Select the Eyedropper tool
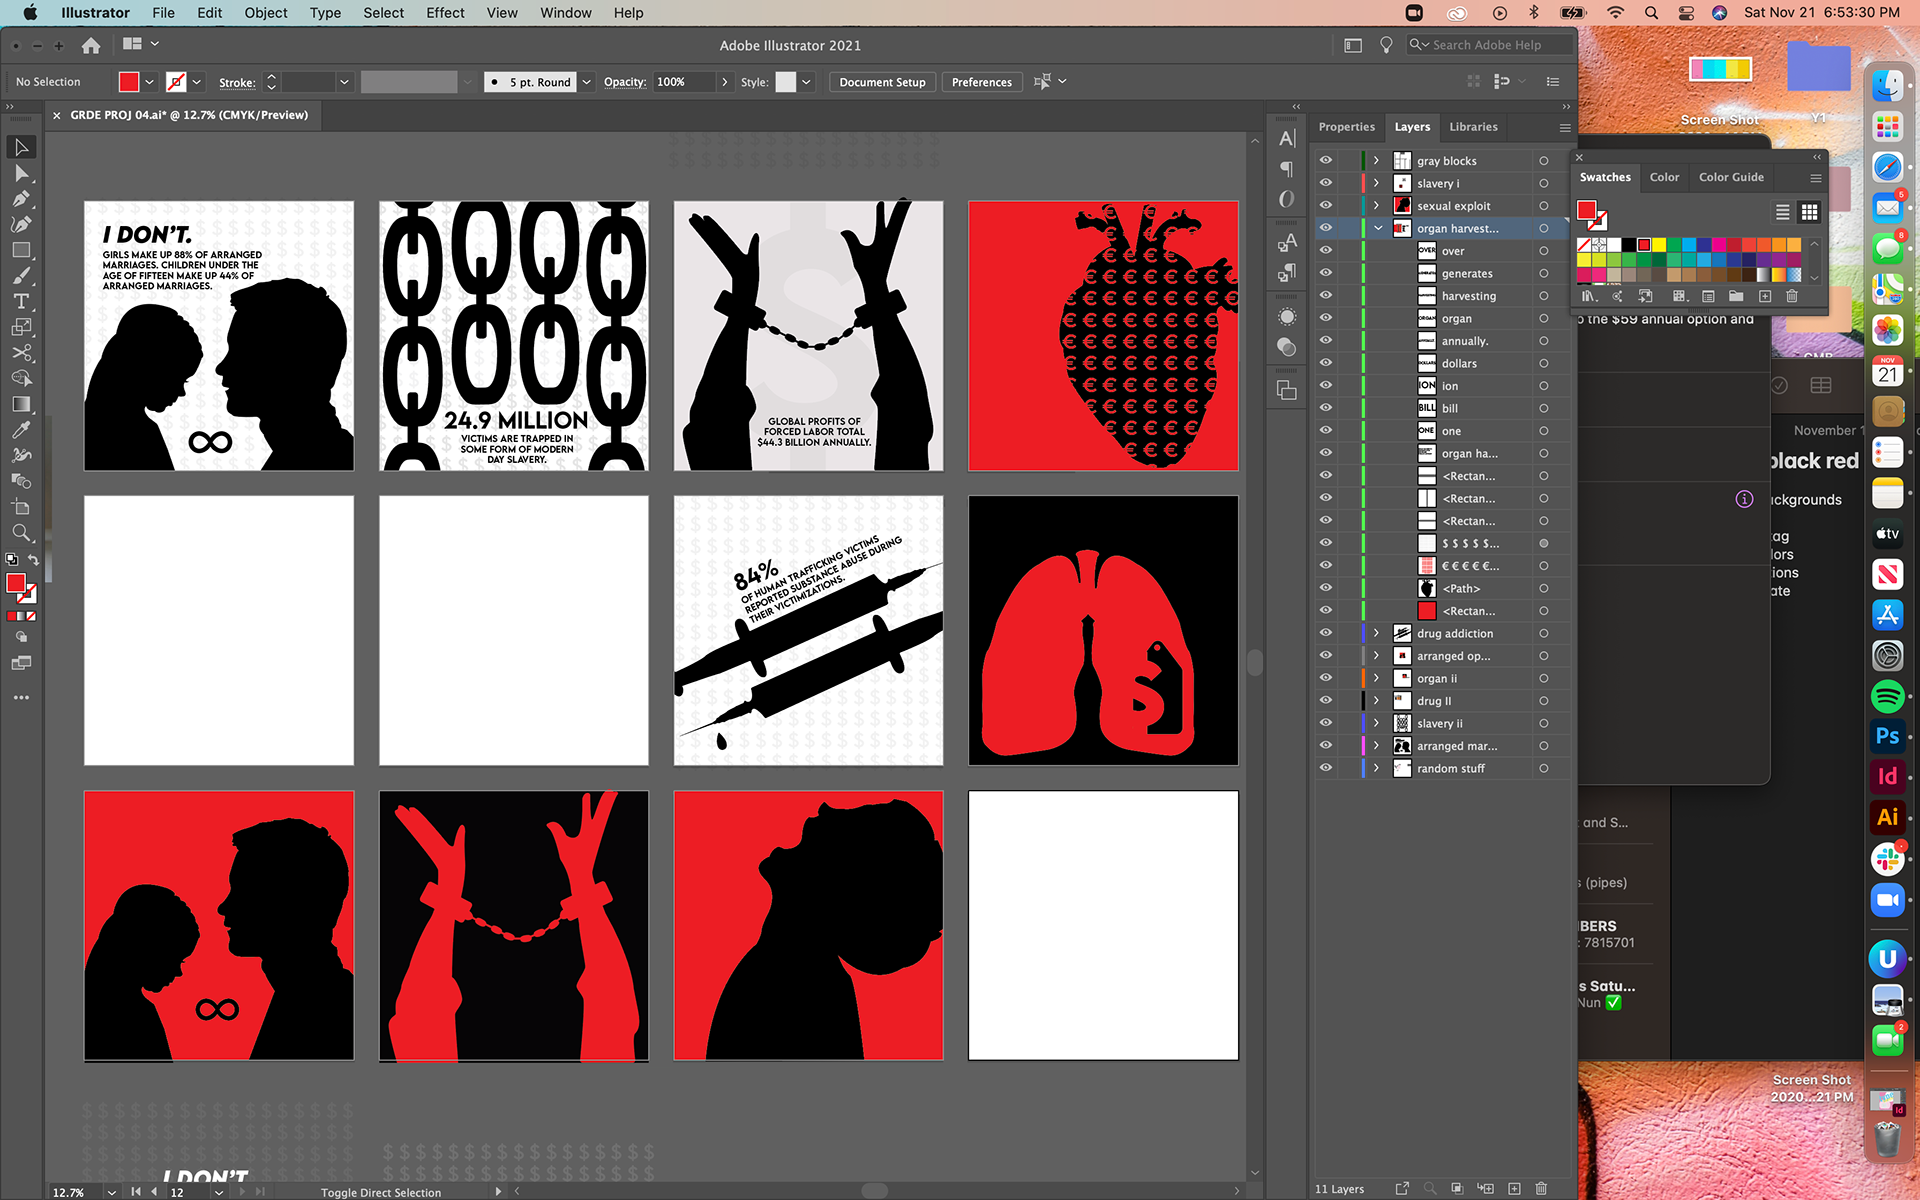Screen dimensions: 1920x1200 tap(21, 430)
